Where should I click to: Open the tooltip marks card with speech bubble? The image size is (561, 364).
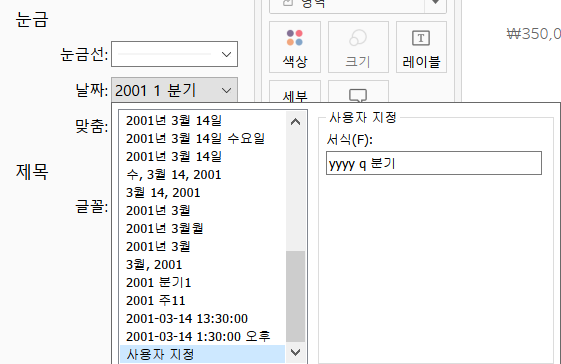[x=358, y=92]
